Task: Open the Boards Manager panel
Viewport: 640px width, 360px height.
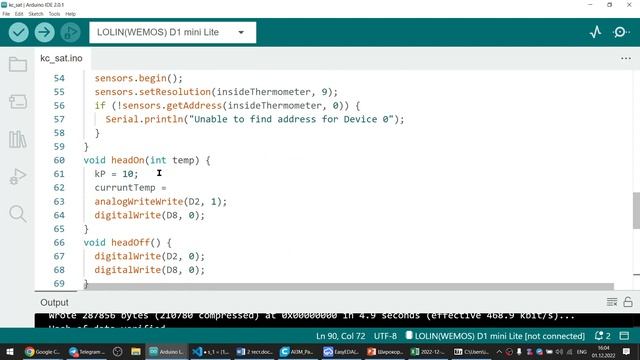Action: 18,102
